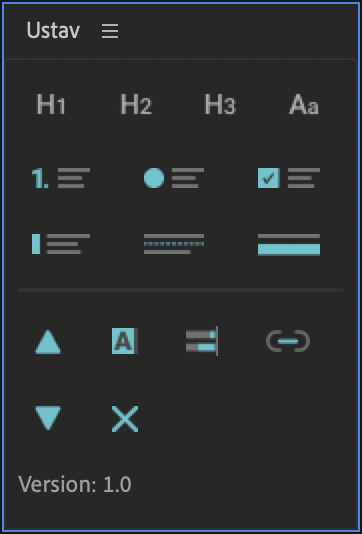
Task: Click the horizontal separator line
Action: (x=181, y=290)
